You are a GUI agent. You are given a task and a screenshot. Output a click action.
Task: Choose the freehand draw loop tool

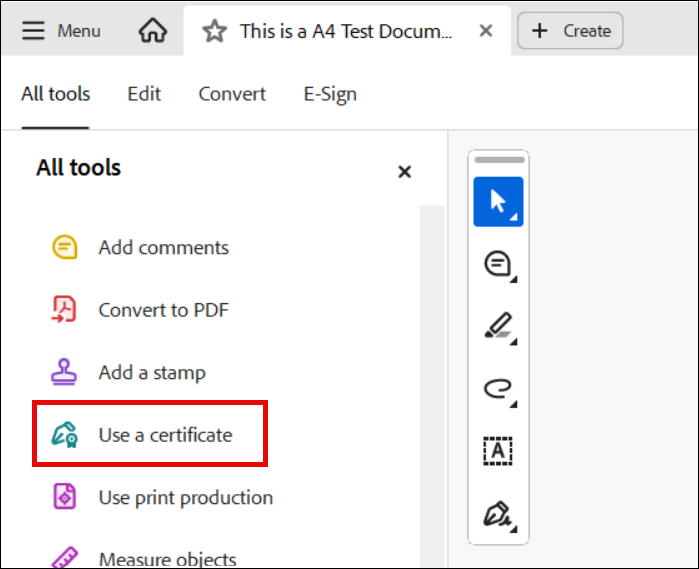click(x=498, y=388)
